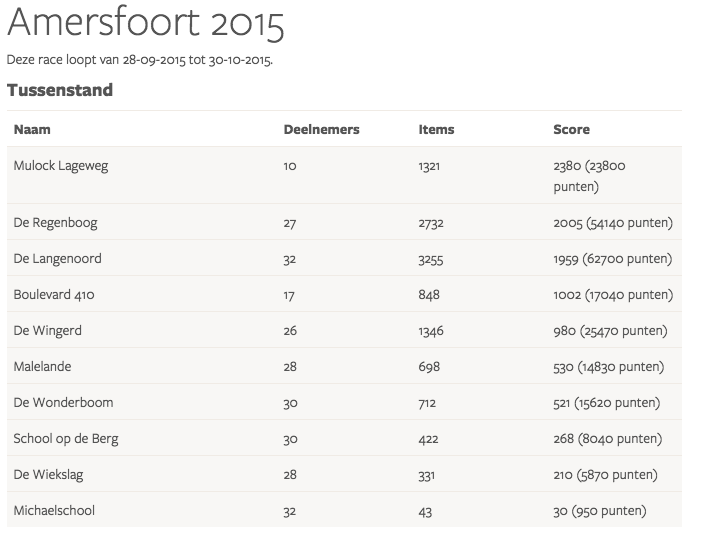This screenshot has width=707, height=540.
Task: Select De Wingerd in the standings
Action: [48, 331]
